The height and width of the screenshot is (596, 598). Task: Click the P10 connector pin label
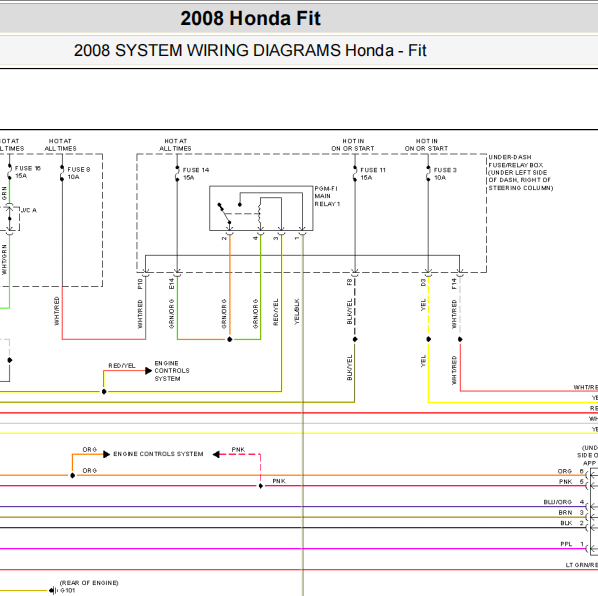point(140,284)
